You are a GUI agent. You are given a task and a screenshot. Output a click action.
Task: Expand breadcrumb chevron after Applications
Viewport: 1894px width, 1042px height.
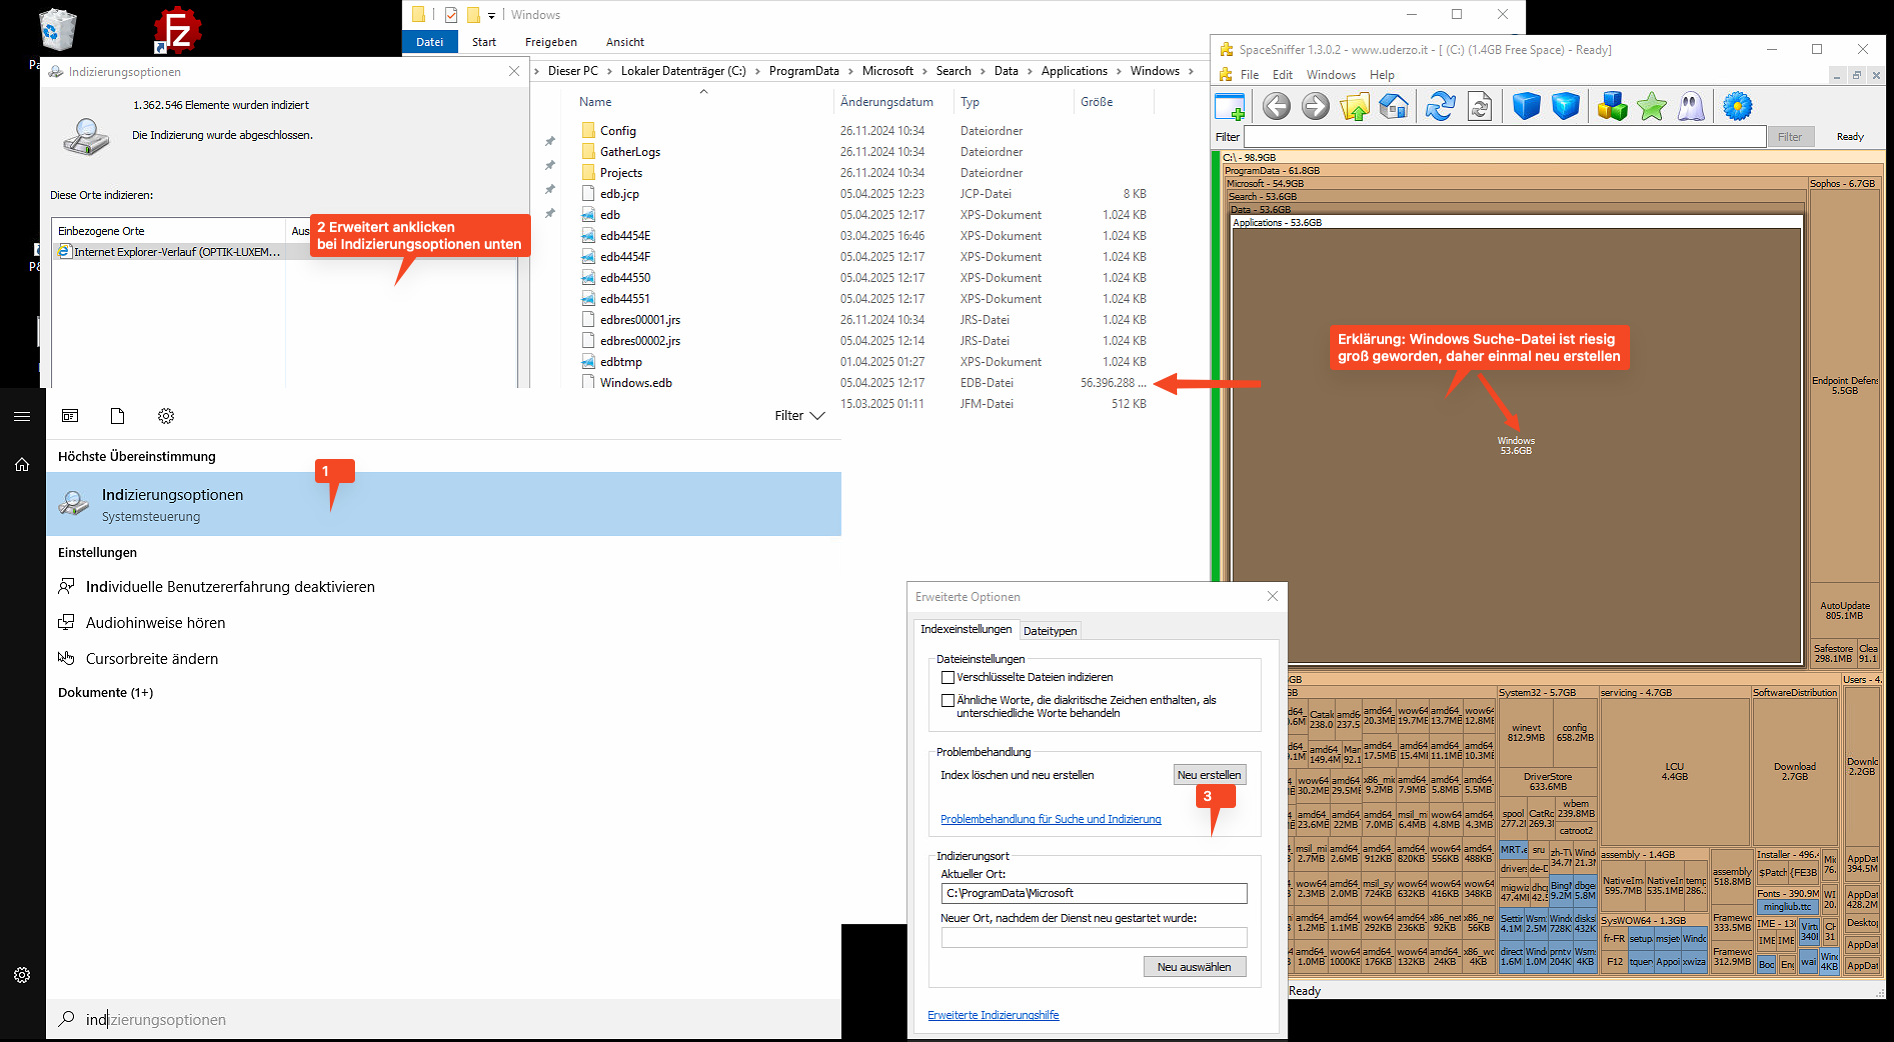(x=1118, y=71)
